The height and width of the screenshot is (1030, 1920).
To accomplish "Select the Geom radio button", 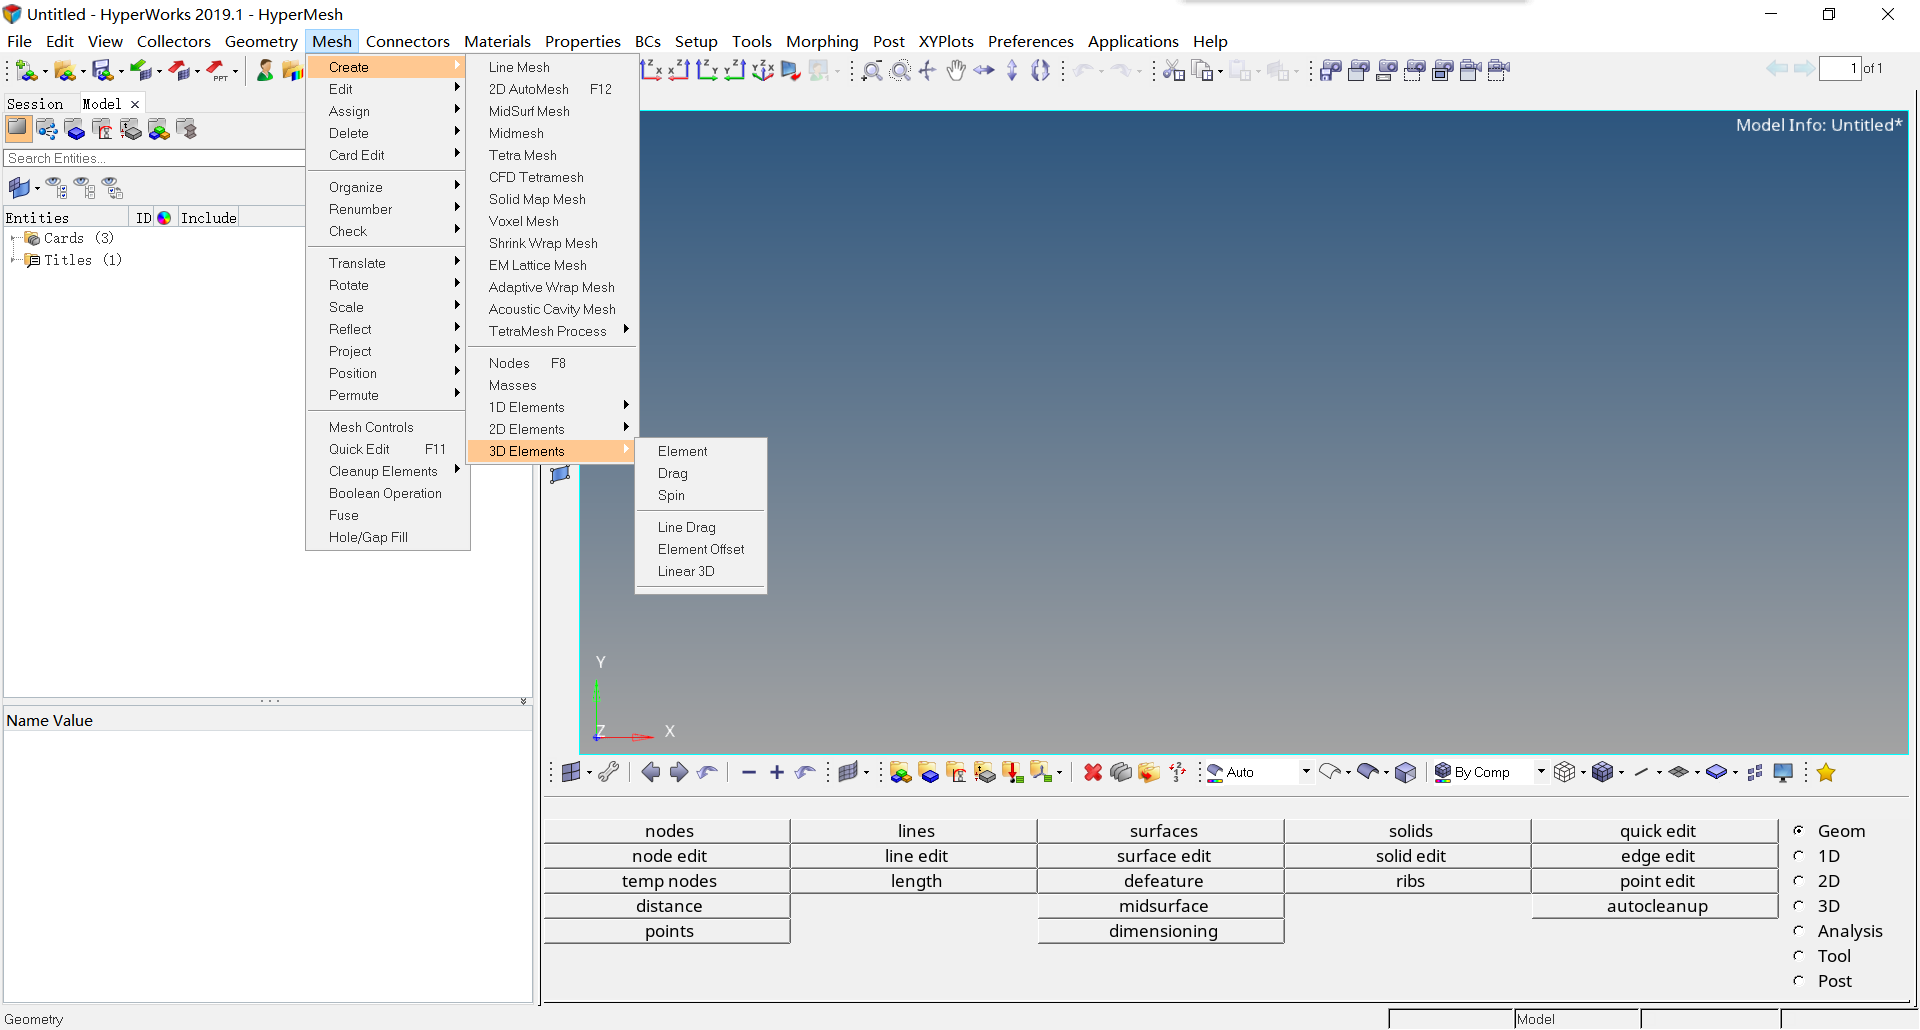I will pyautogui.click(x=1798, y=831).
